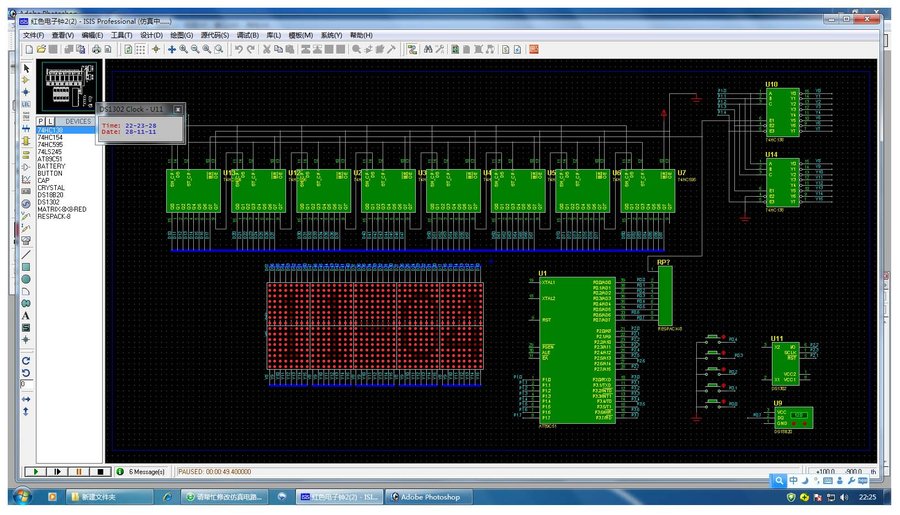900x515 pixels.
Task: Click the Step simulation button
Action: (x=56, y=470)
